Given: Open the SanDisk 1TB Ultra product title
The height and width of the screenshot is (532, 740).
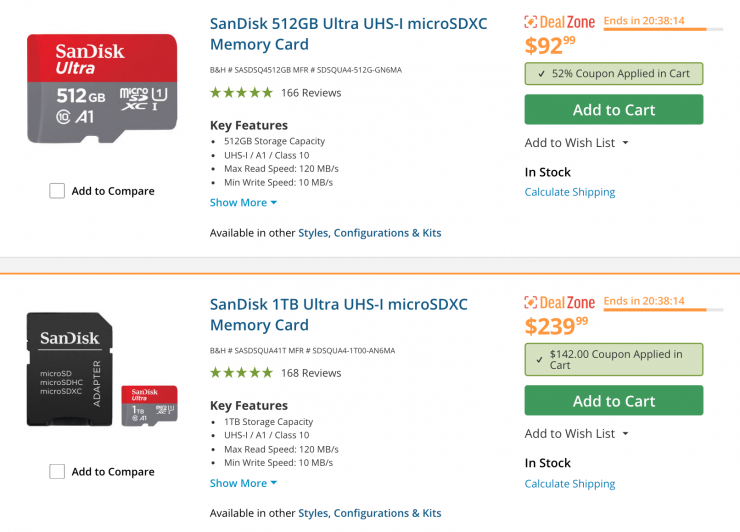Looking at the screenshot, I should tap(338, 314).
